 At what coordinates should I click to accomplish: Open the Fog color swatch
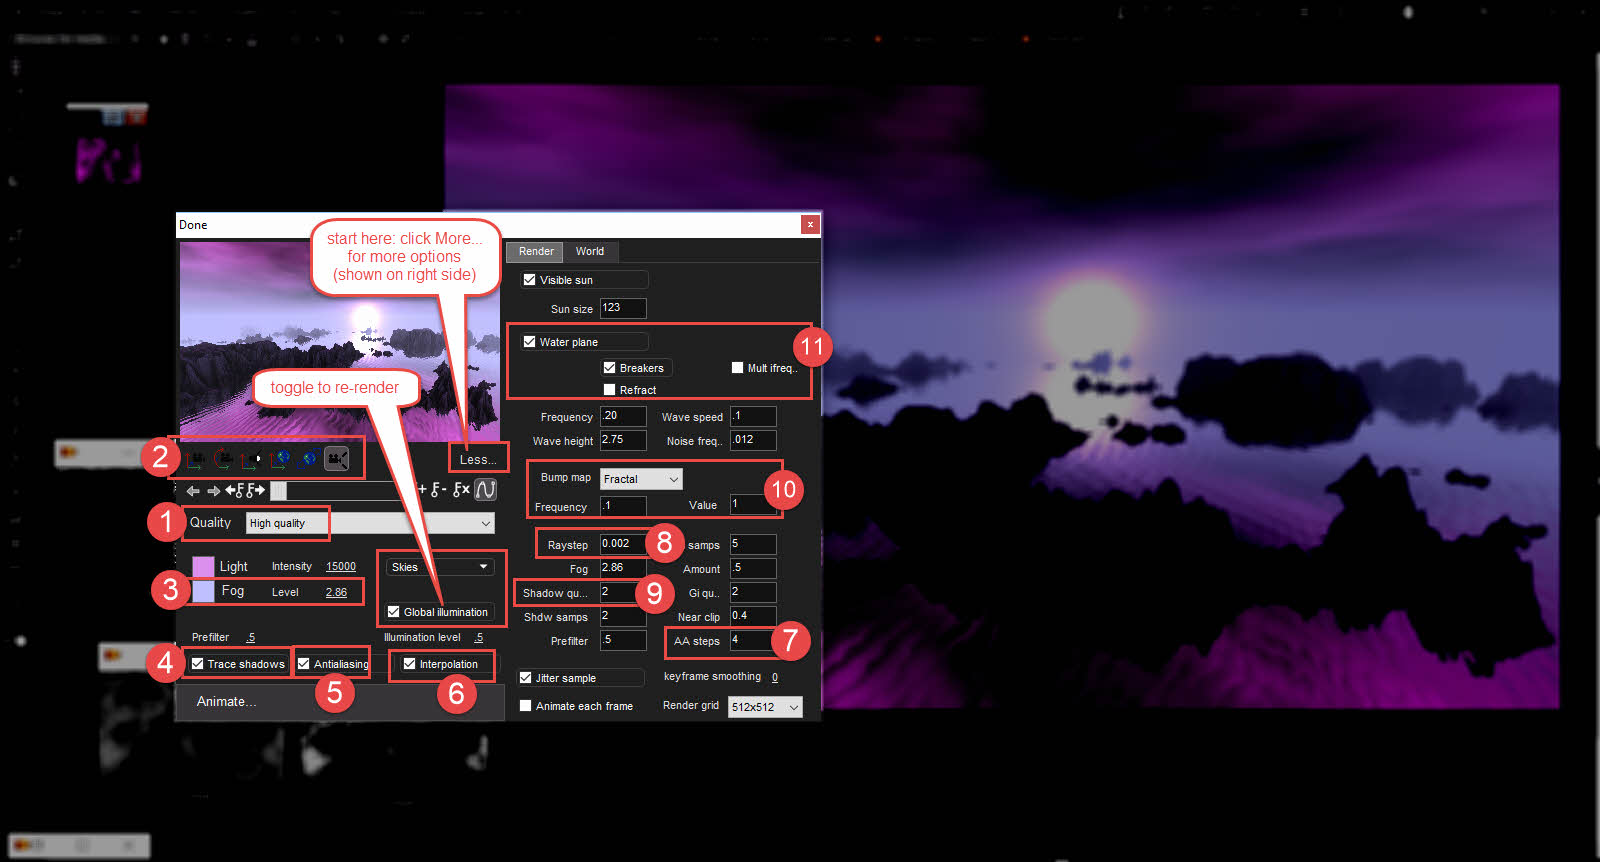click(x=203, y=592)
